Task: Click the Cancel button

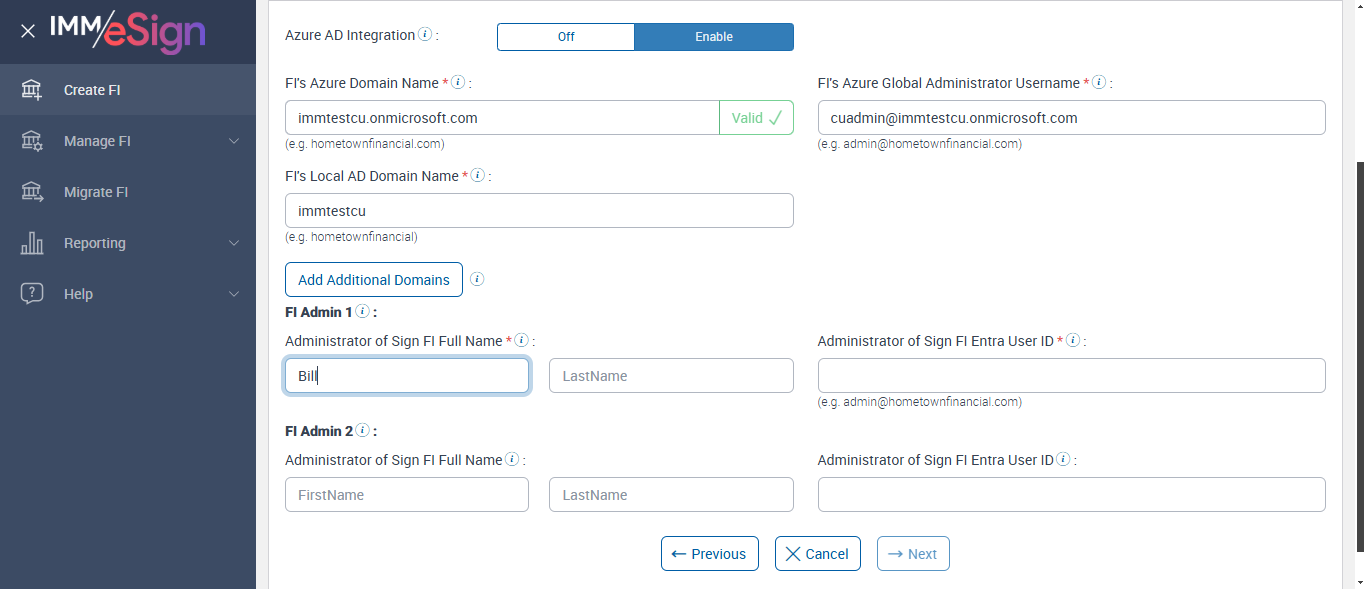Action: click(x=817, y=554)
